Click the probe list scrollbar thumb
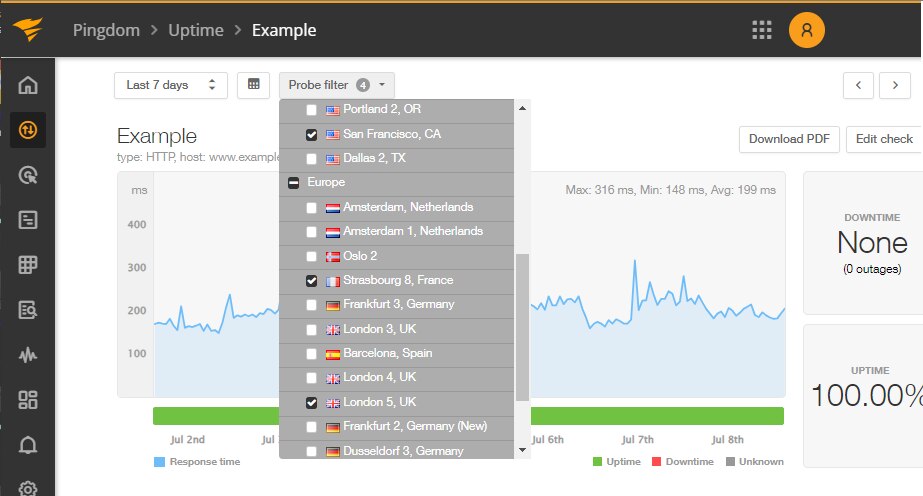Viewport: 923px width, 496px height. [x=522, y=328]
